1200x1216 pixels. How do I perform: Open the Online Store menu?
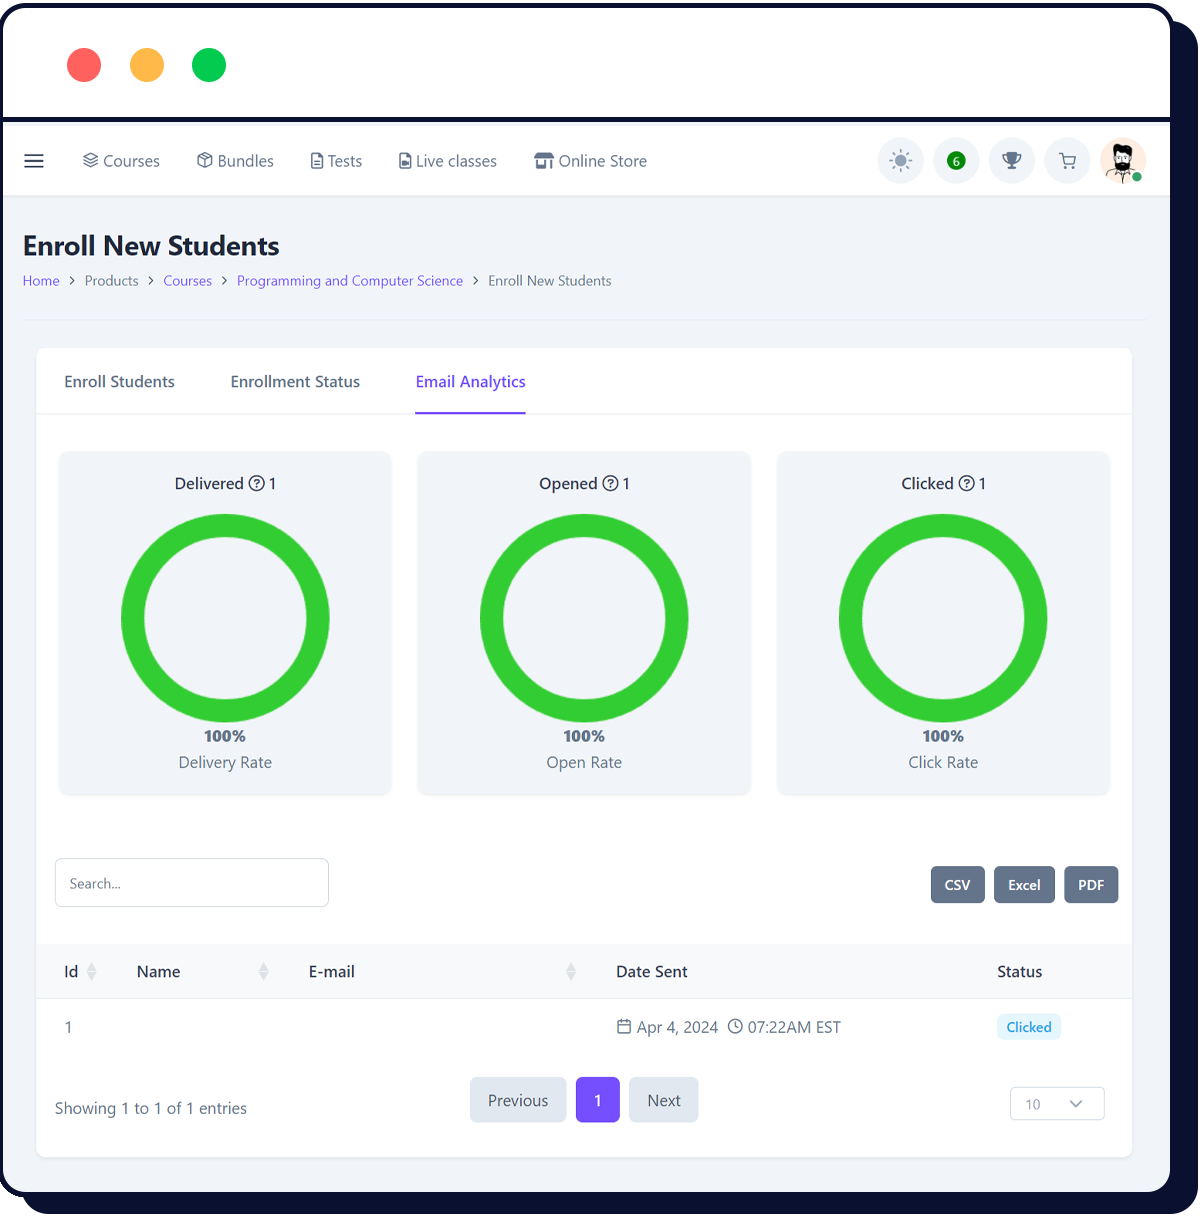(x=590, y=161)
